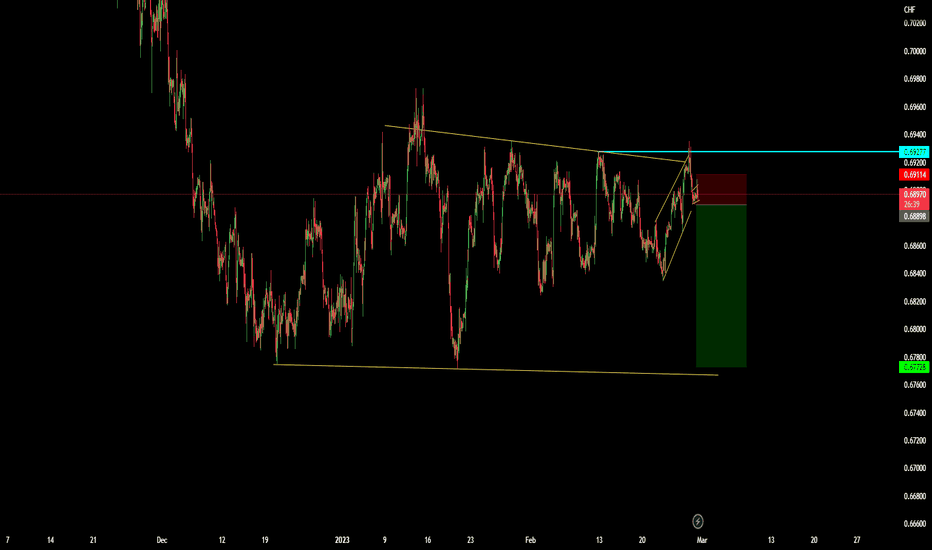
Task: Click the 2023 label on time axis
Action: [x=342, y=540]
